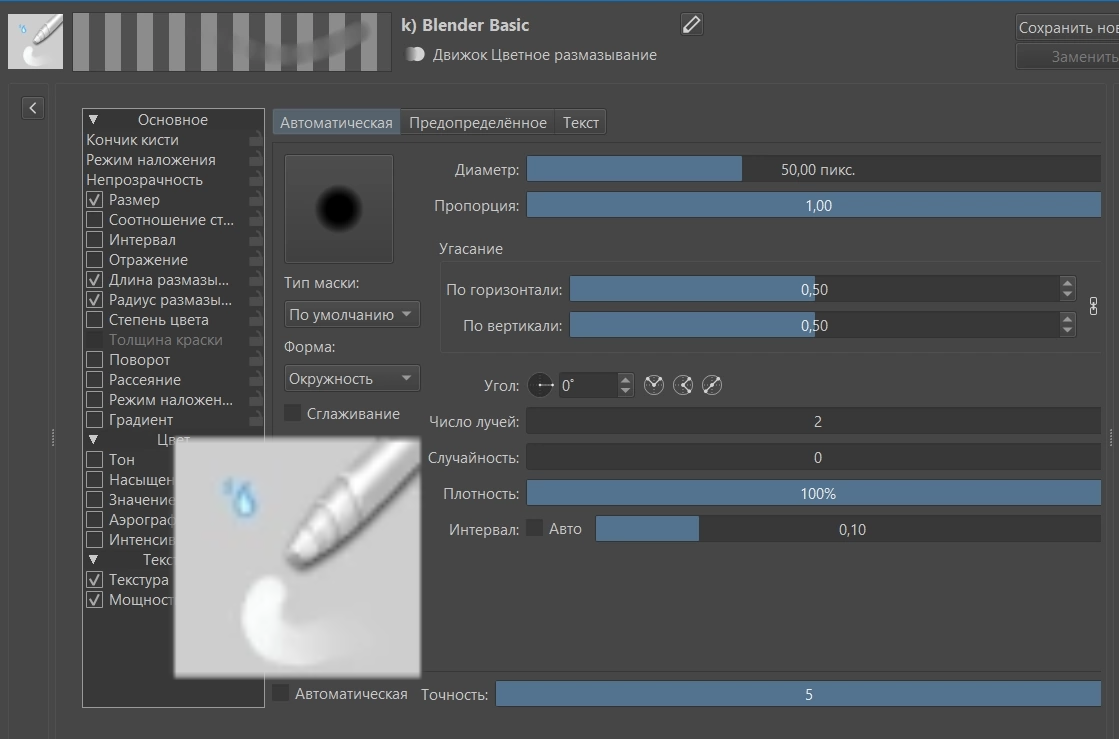Collapse the Основное section triangle
The image size is (1119, 739).
click(93, 120)
